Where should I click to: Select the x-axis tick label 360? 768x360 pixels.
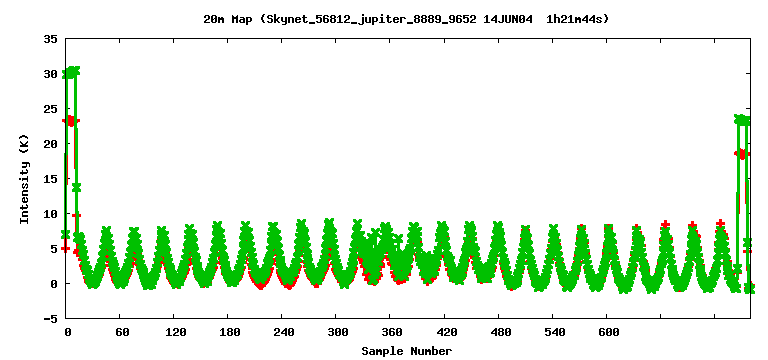pos(392,332)
